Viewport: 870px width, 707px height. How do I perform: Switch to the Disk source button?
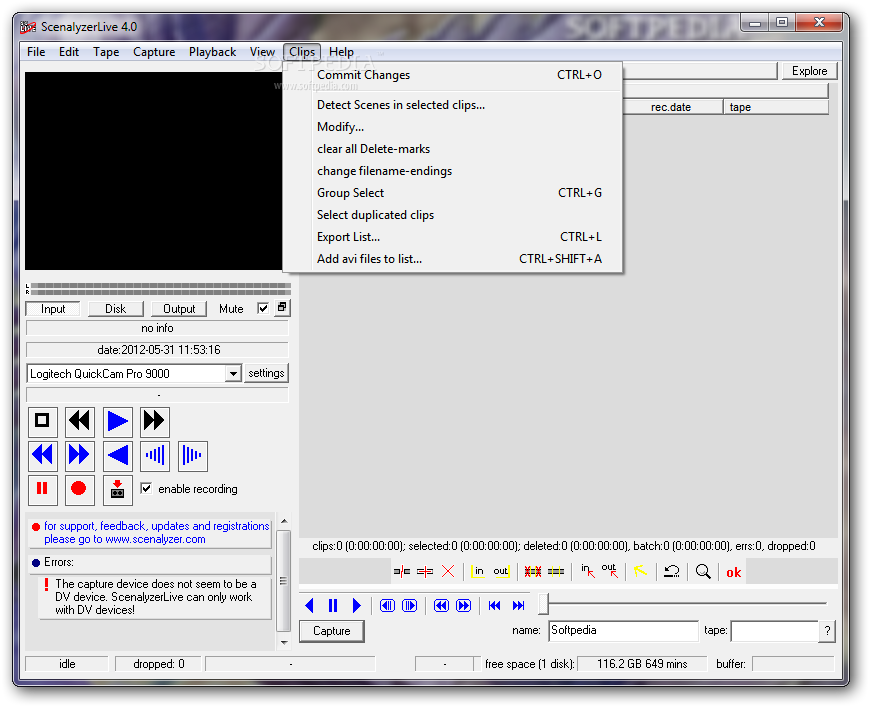[115, 309]
